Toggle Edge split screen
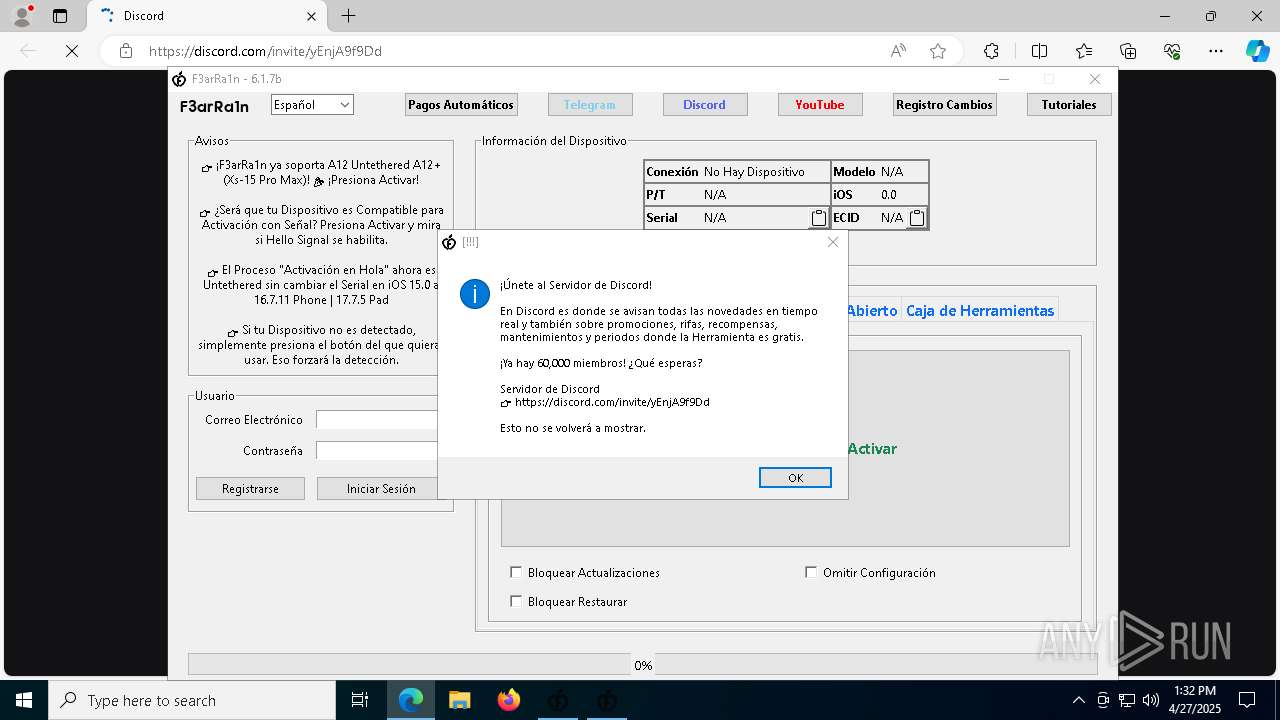Image resolution: width=1280 pixels, height=720 pixels. click(x=1039, y=51)
